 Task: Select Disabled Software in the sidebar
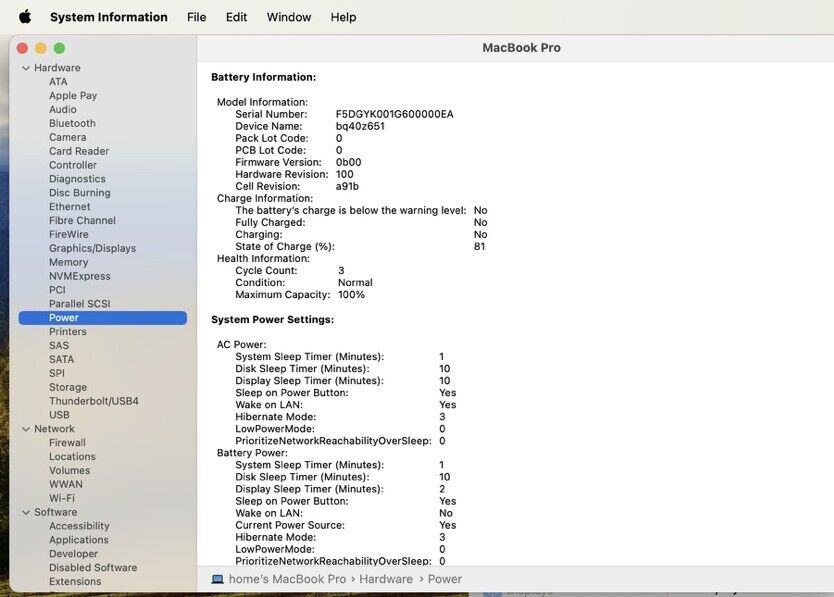tap(93, 568)
